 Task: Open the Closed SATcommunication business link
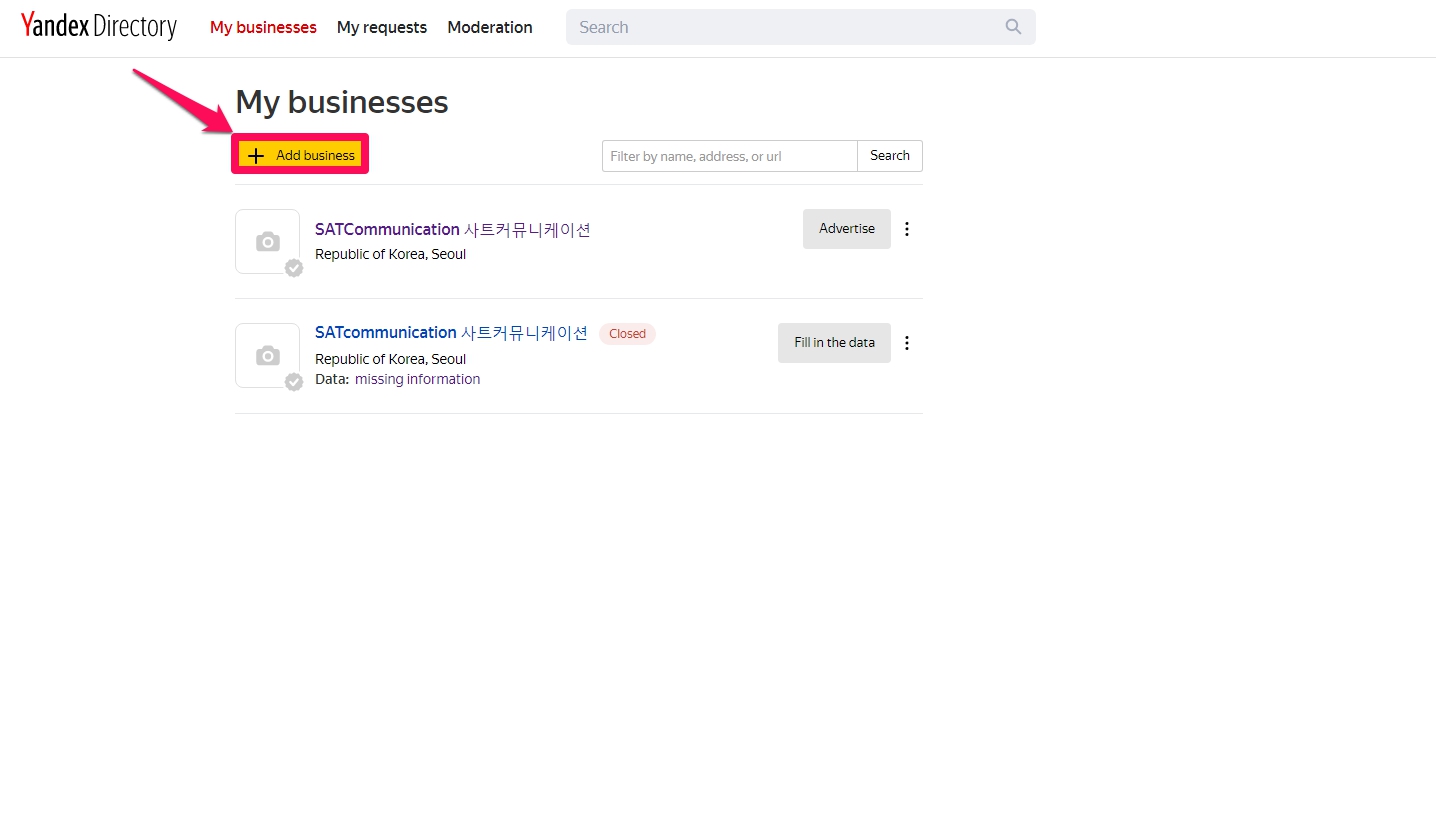pyautogui.click(x=451, y=333)
